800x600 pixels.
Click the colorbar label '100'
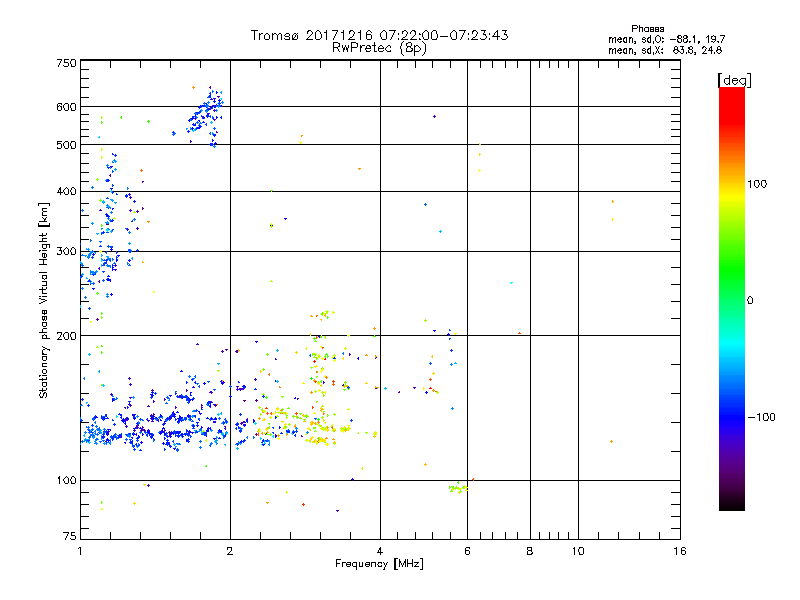[x=757, y=184]
